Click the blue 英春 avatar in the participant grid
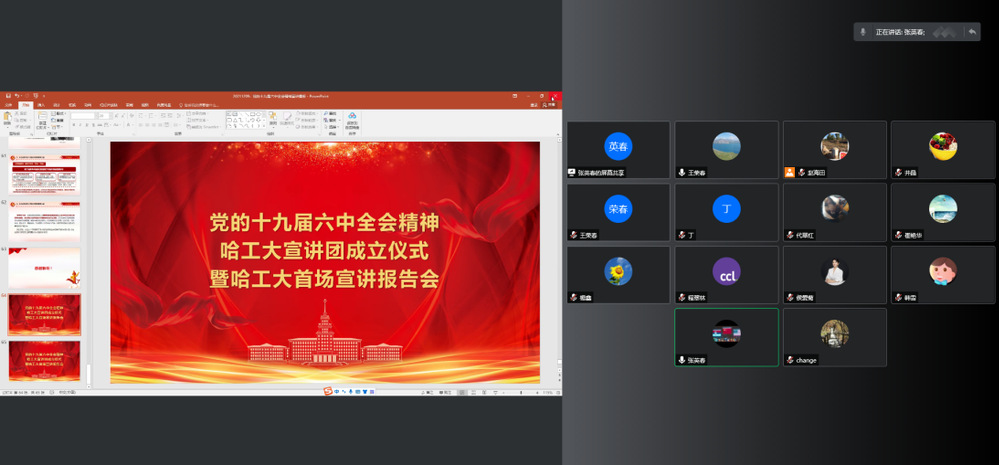 point(618,147)
